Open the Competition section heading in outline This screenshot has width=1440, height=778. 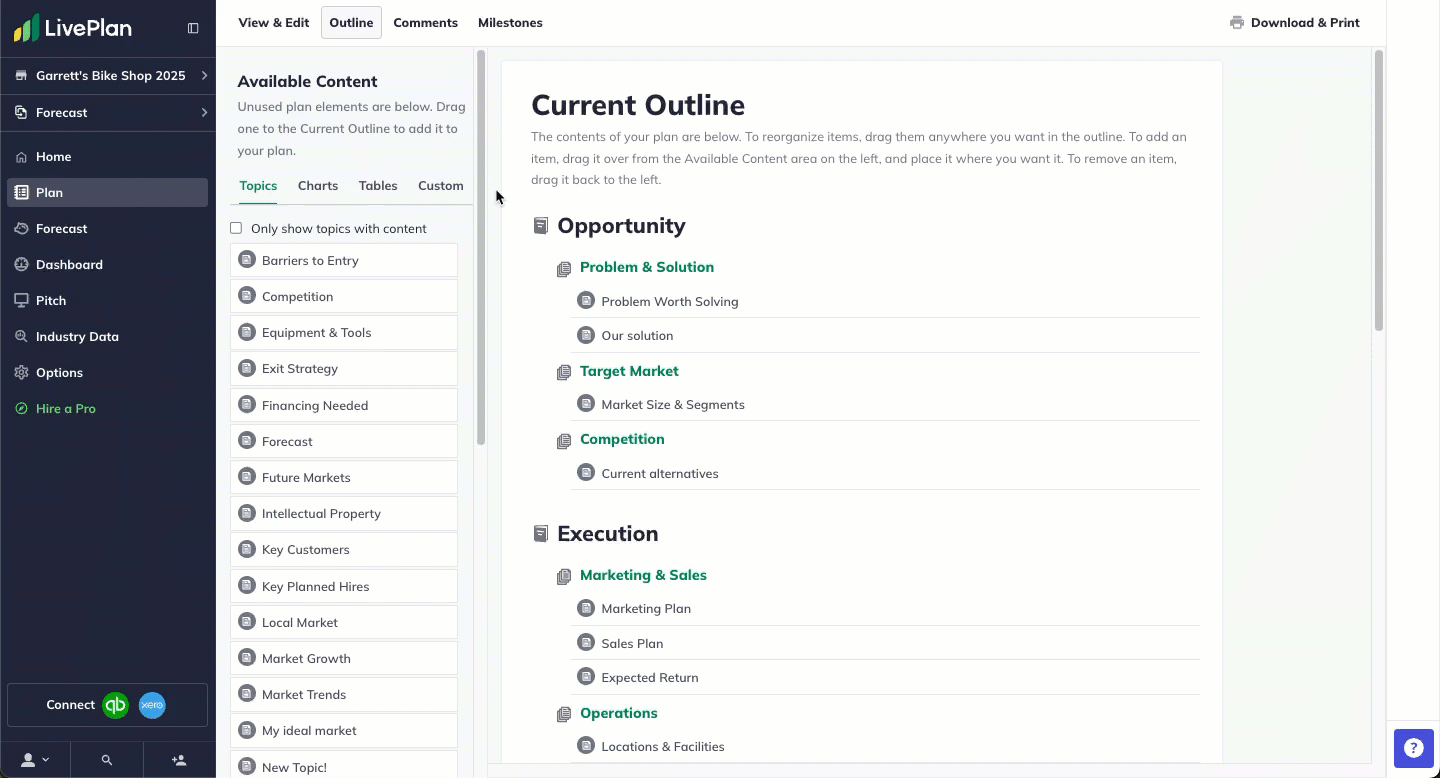tap(622, 439)
